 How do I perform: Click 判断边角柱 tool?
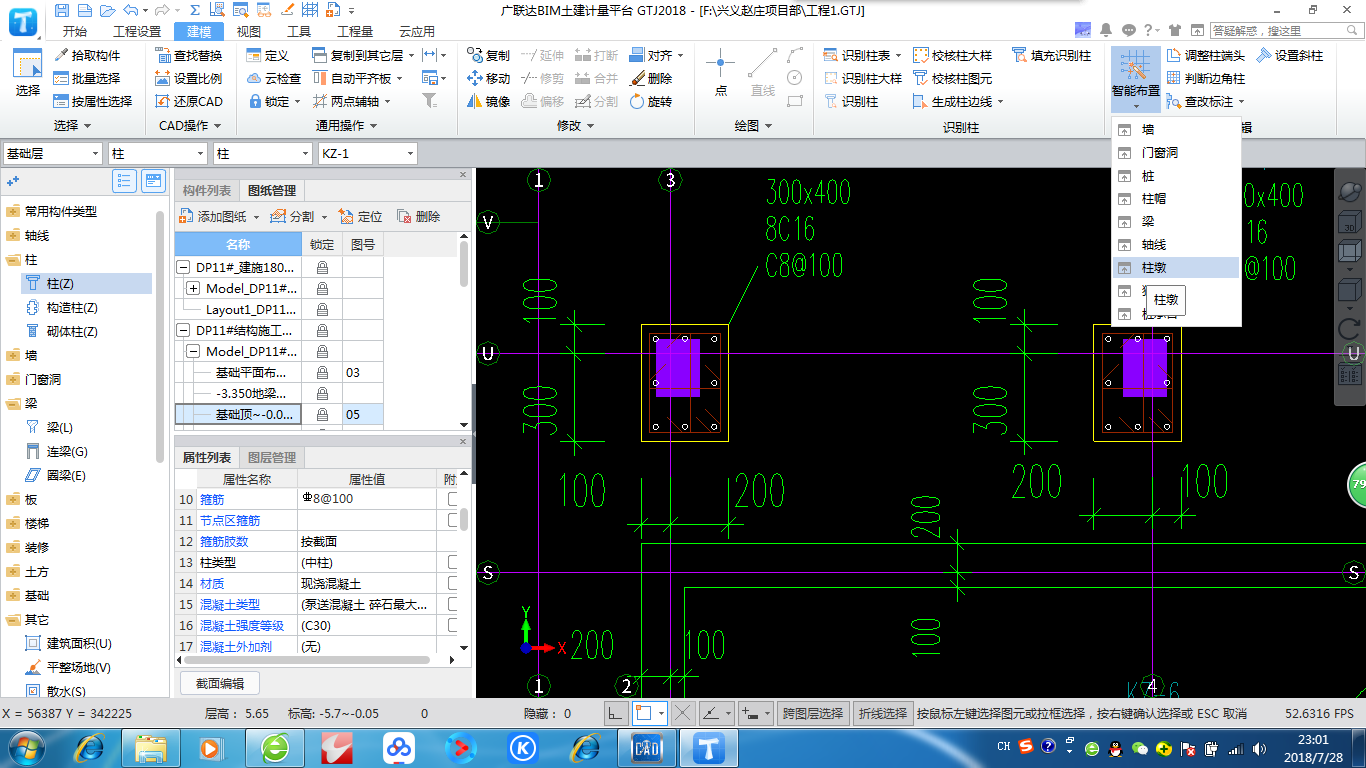[1206, 78]
